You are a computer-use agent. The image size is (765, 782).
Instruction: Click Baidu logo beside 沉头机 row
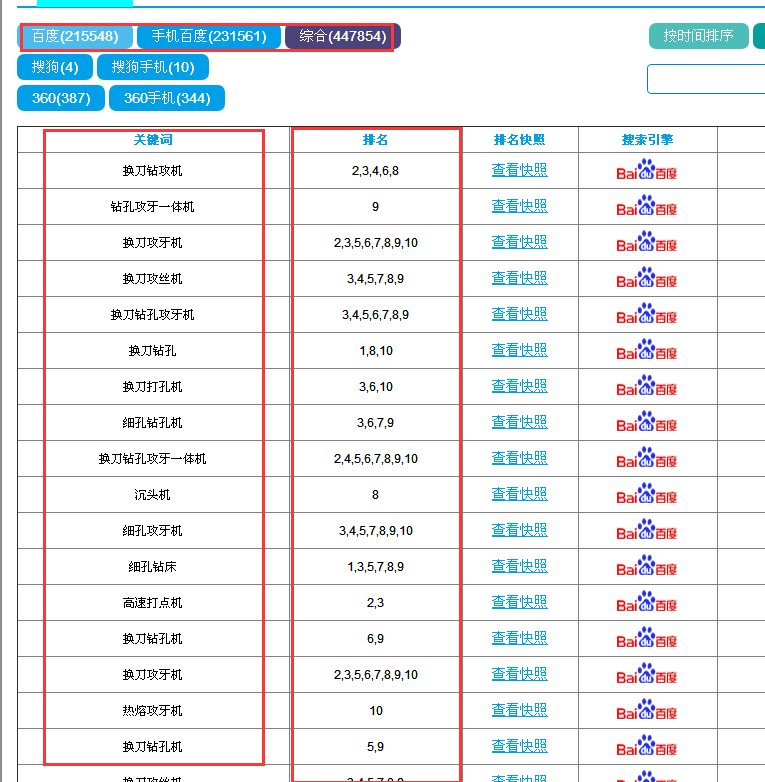pyautogui.click(x=647, y=495)
